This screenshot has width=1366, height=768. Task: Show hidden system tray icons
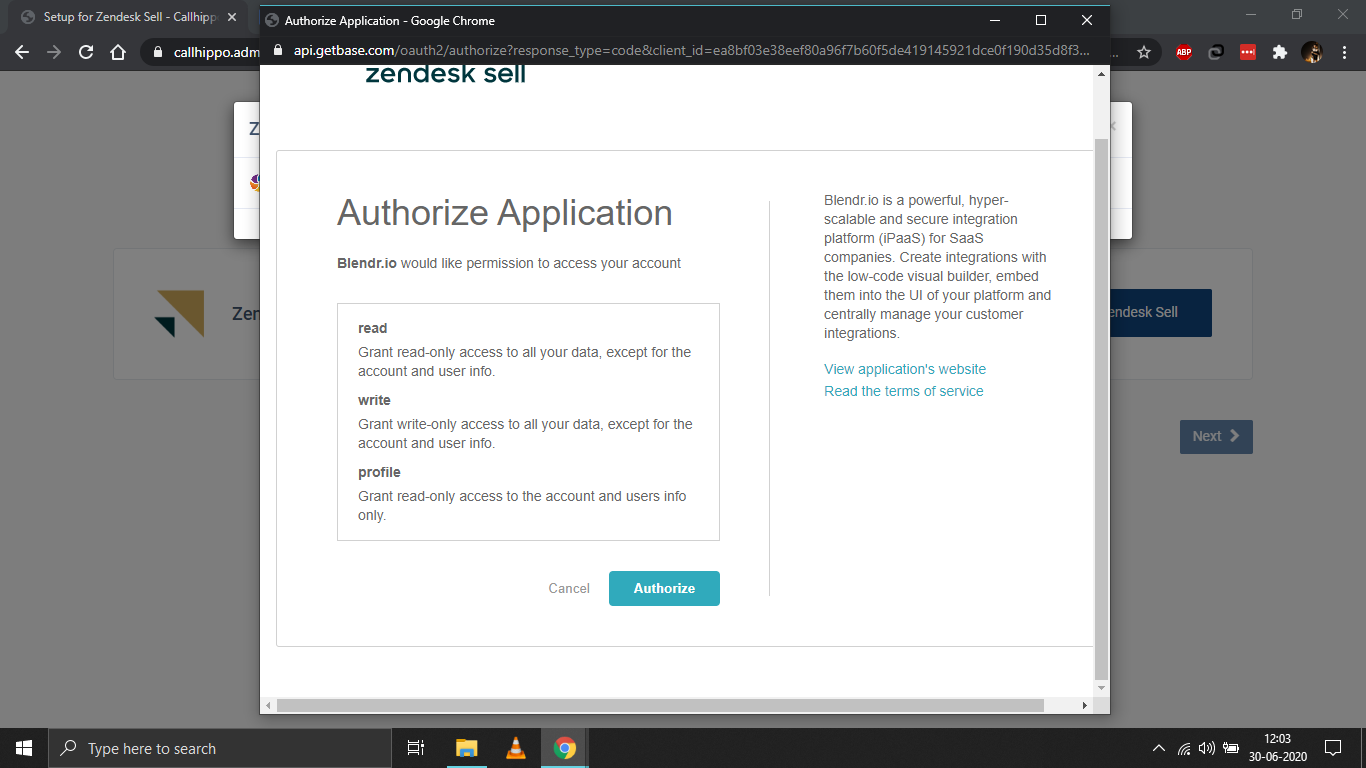tap(1159, 748)
